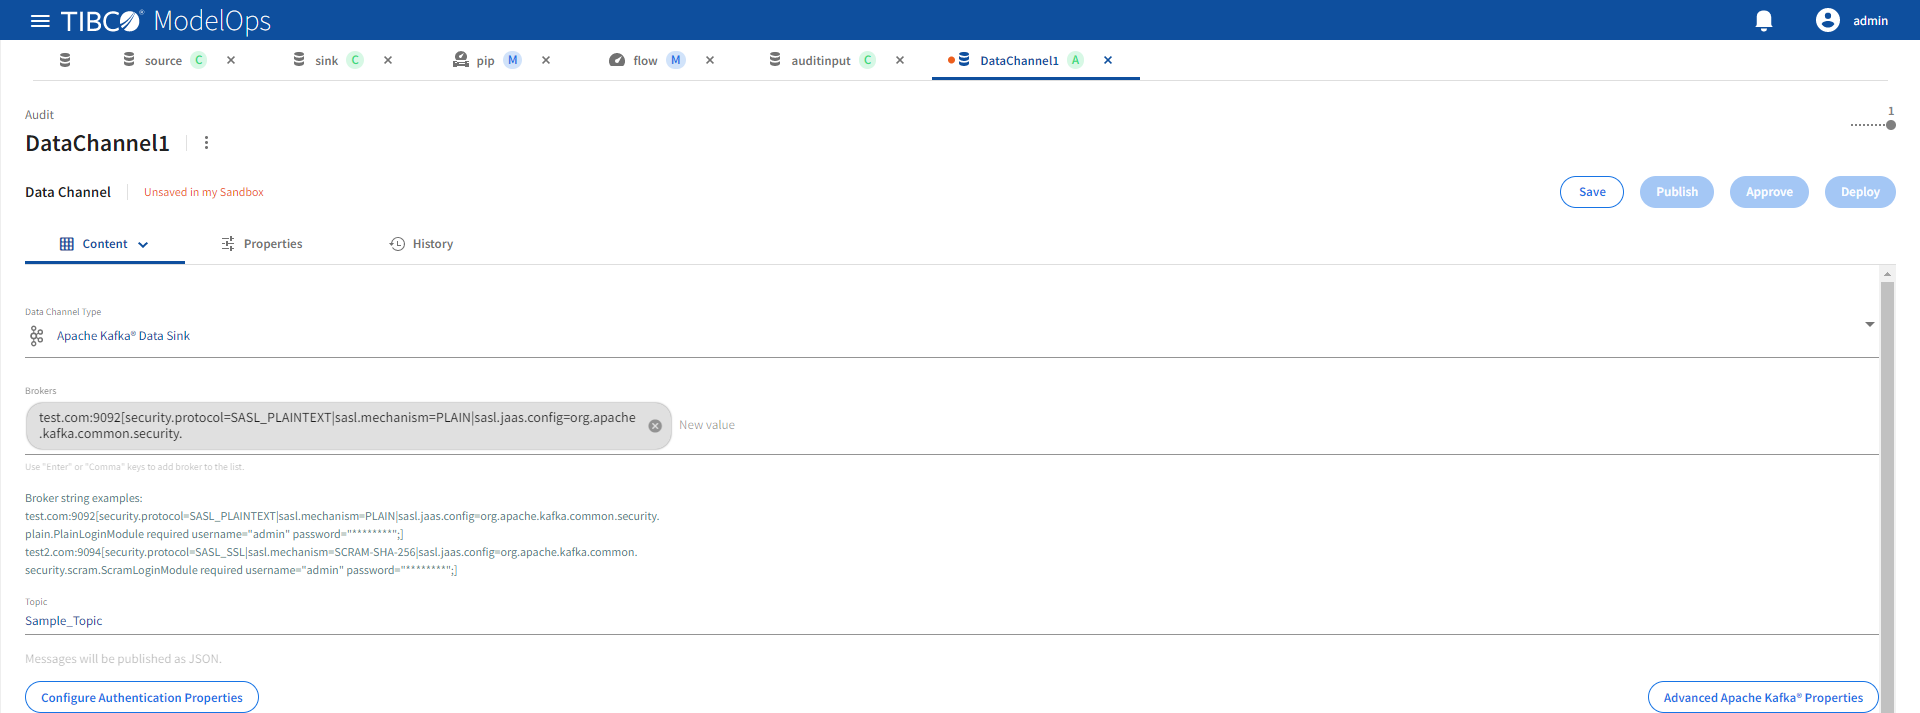Viewport: 1920px width, 713px height.
Task: Close the pip tab
Action: 546,60
